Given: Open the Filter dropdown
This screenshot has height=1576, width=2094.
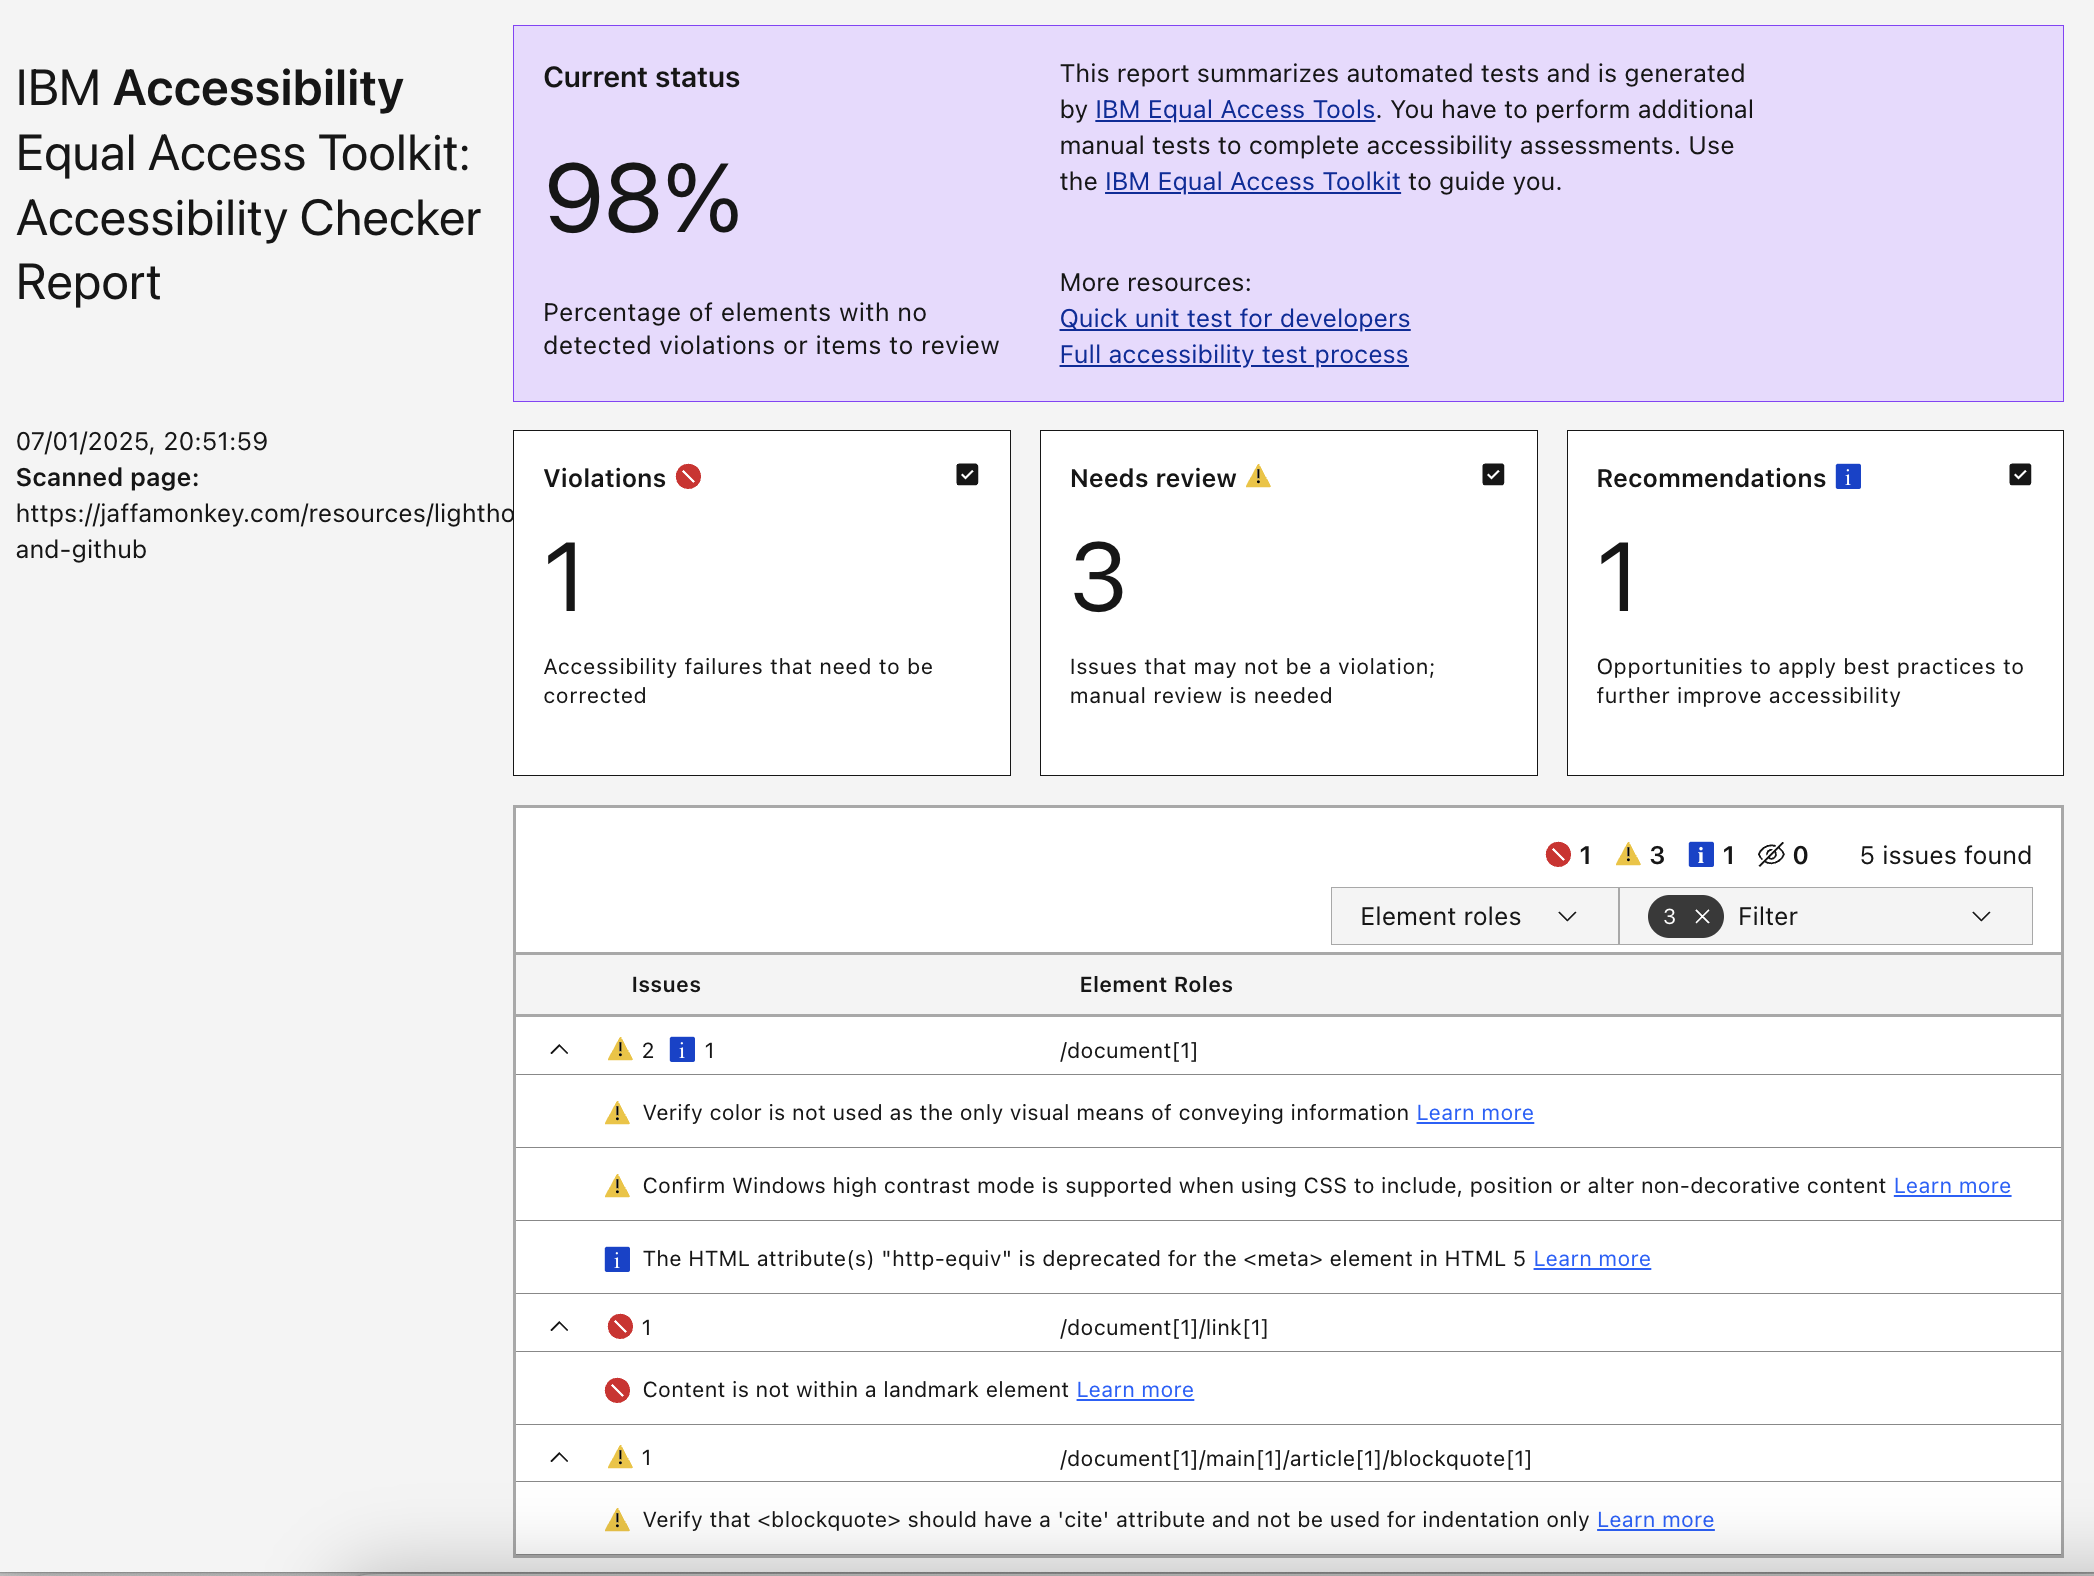Looking at the screenshot, I should pyautogui.click(x=1826, y=916).
